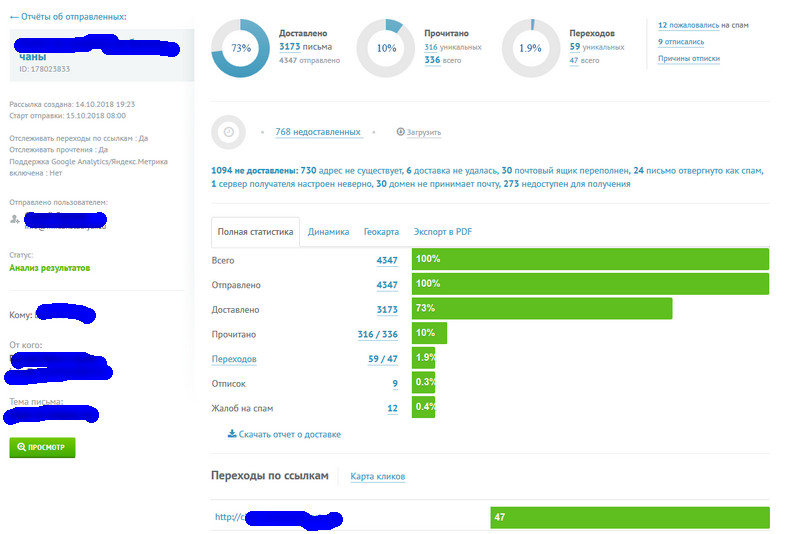Open 768 недоставленных link
The width and height of the screenshot is (795, 534).
tap(318, 132)
